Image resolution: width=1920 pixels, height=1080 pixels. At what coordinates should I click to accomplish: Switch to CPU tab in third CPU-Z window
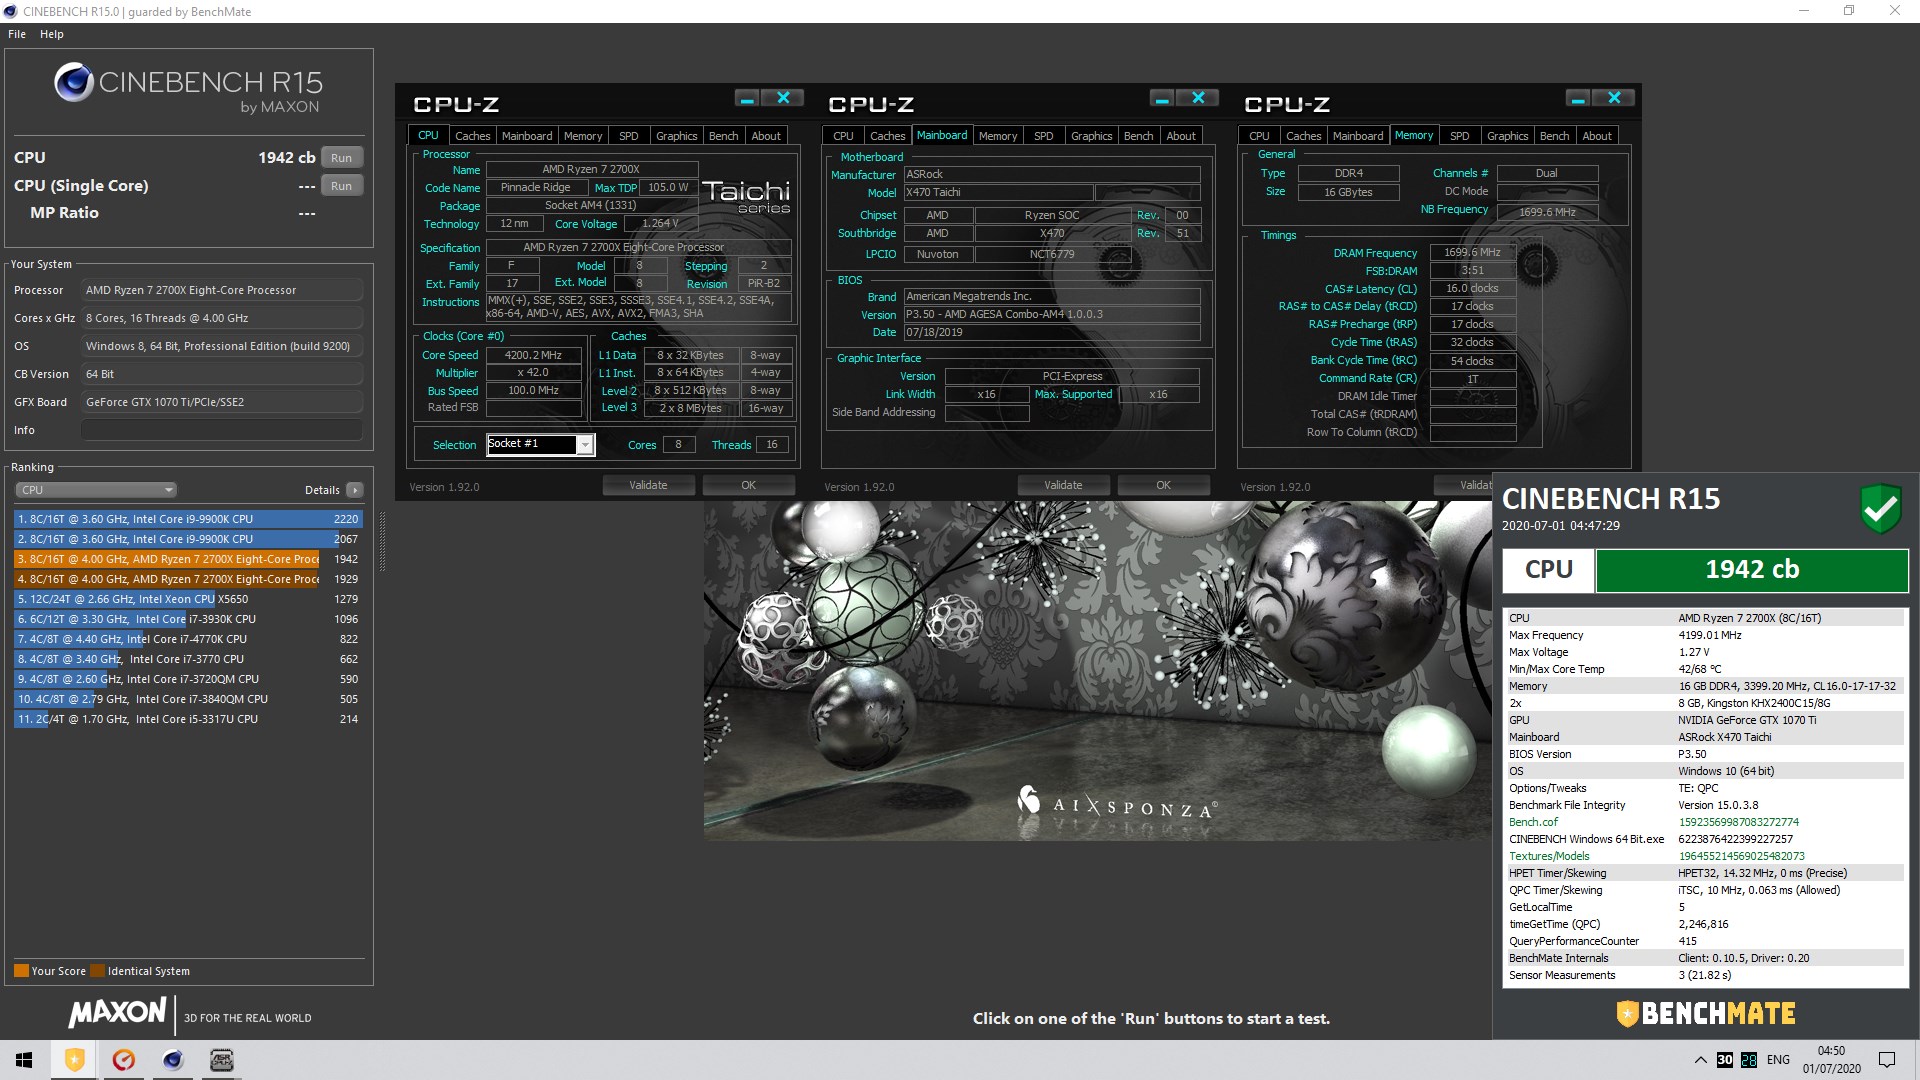(x=1259, y=136)
